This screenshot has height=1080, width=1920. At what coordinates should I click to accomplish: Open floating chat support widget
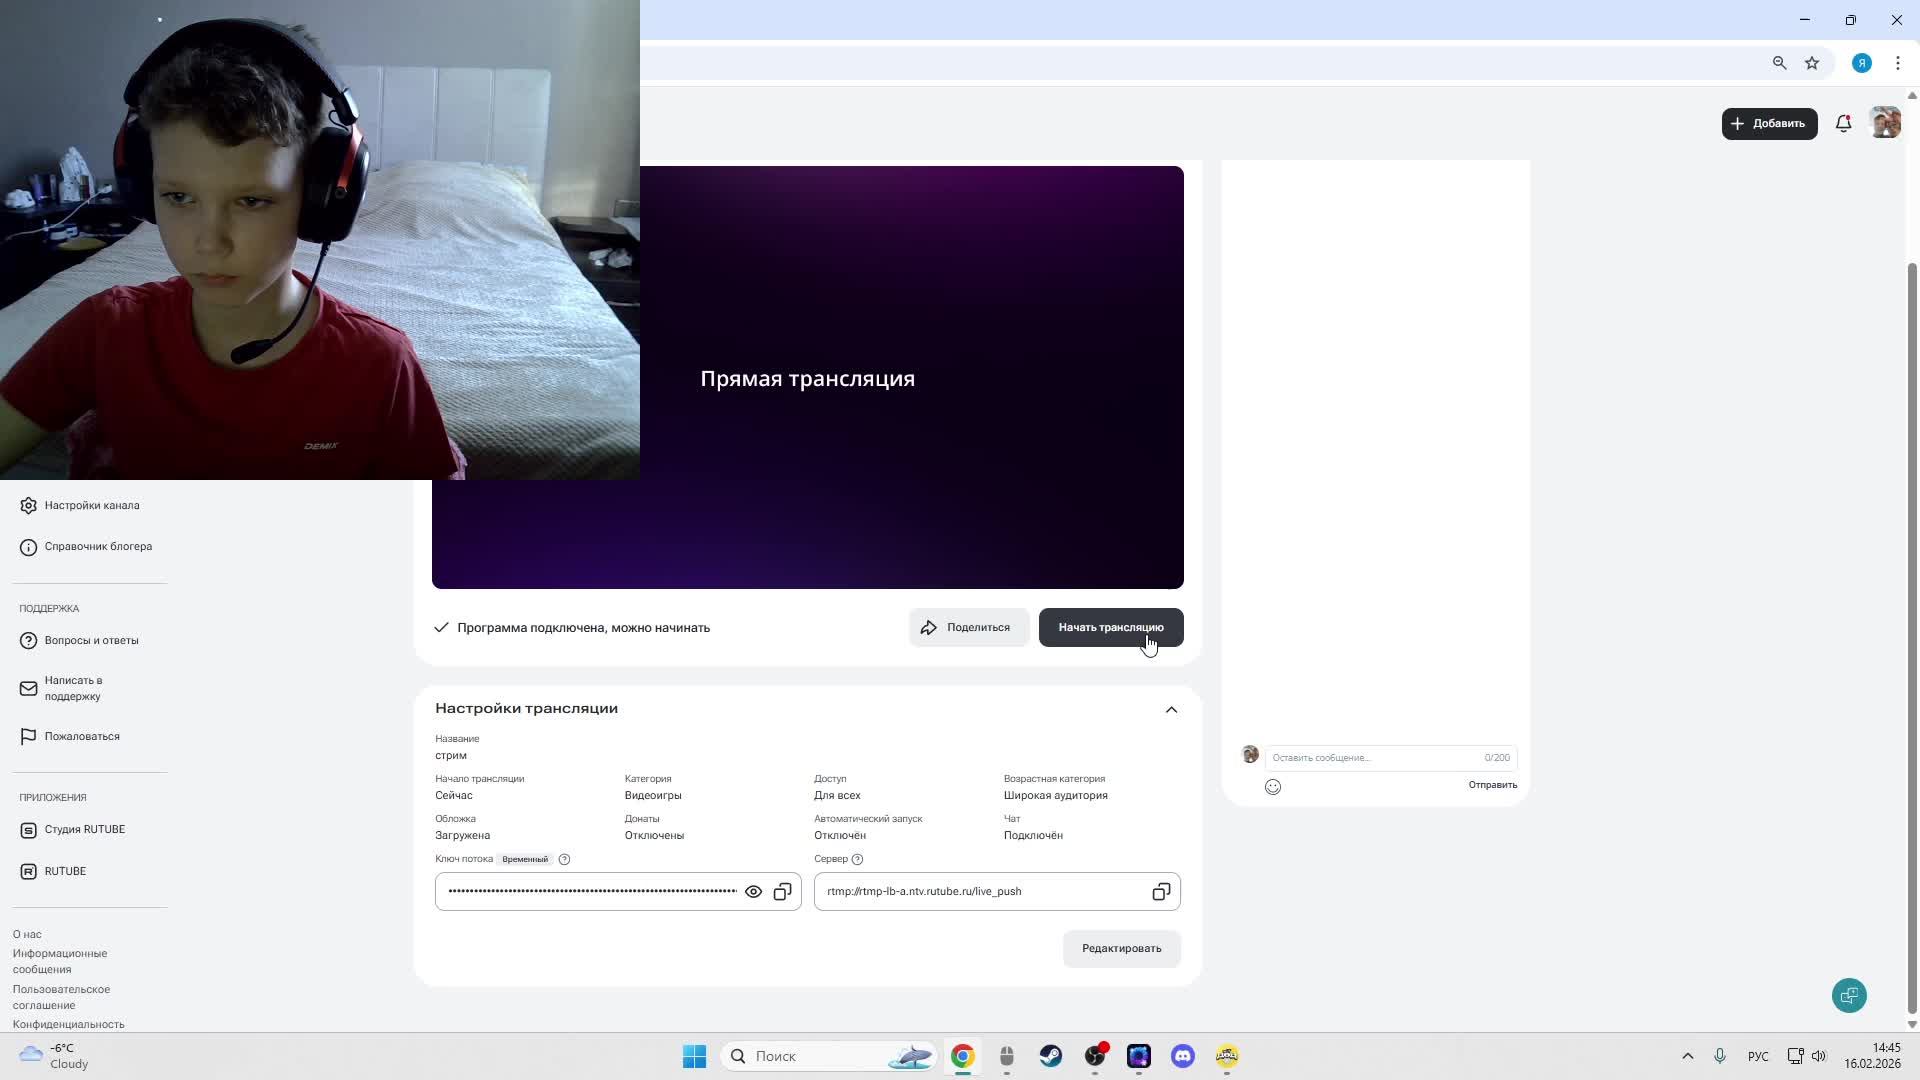coord(1849,996)
